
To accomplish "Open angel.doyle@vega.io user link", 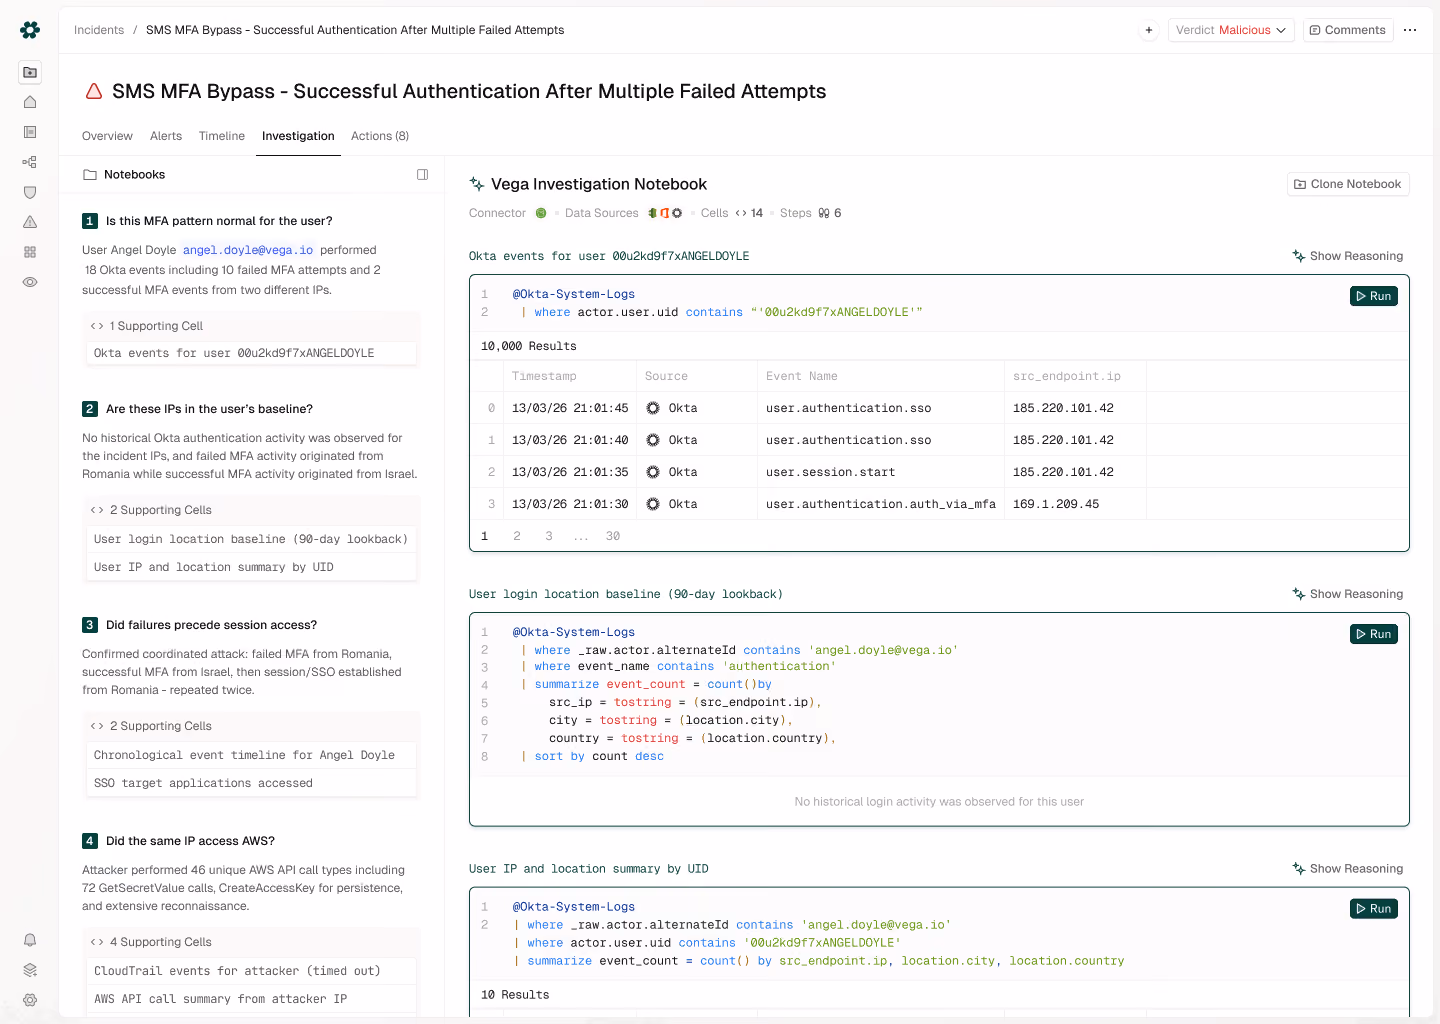I will (248, 250).
